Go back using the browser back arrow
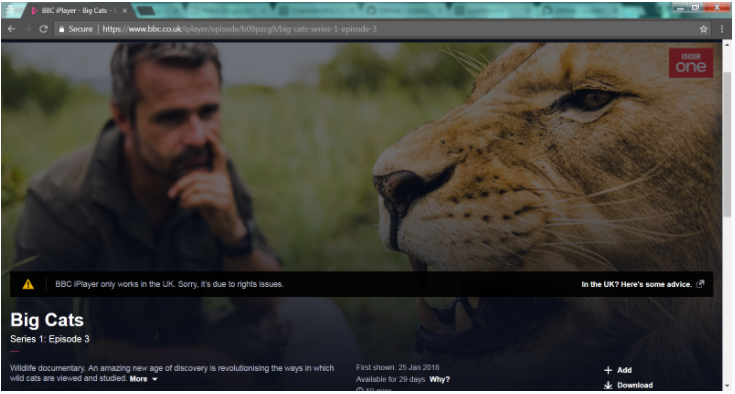 point(12,29)
